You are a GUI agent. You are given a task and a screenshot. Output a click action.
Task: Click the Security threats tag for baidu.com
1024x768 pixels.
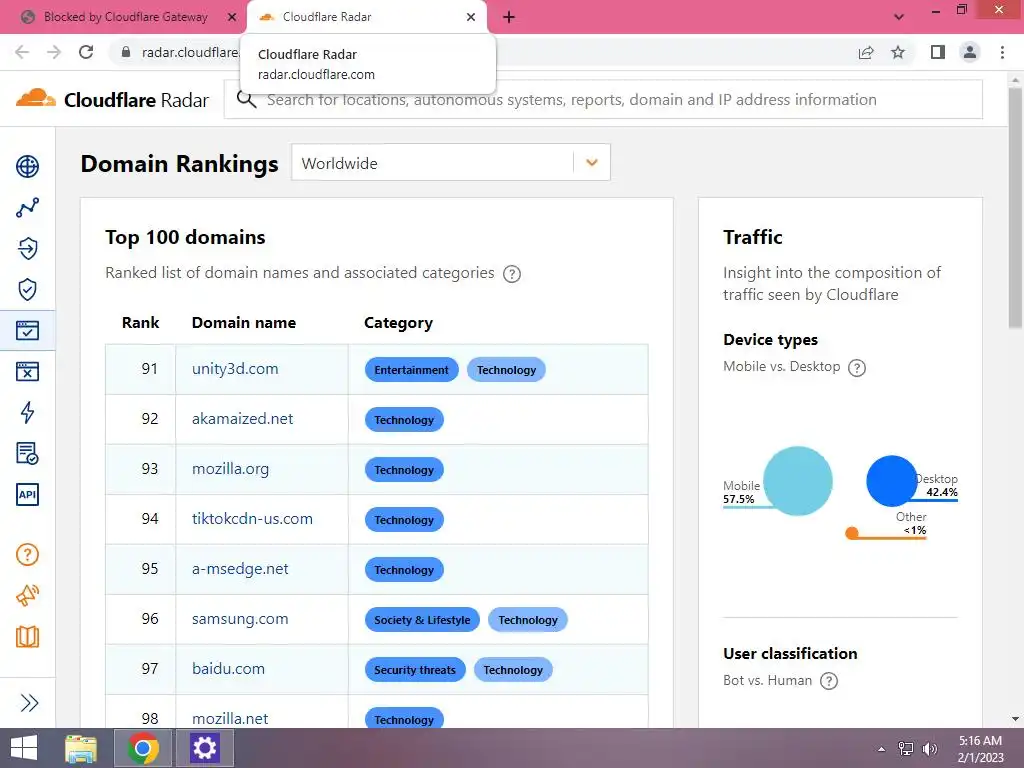point(415,669)
